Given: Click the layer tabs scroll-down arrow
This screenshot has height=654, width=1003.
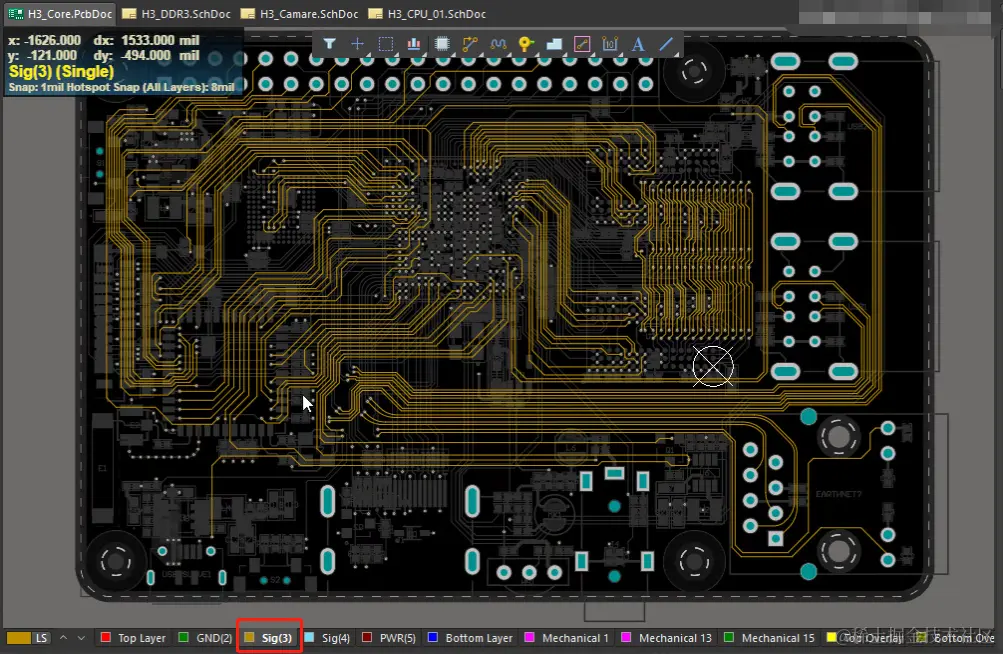Looking at the screenshot, I should [x=81, y=638].
